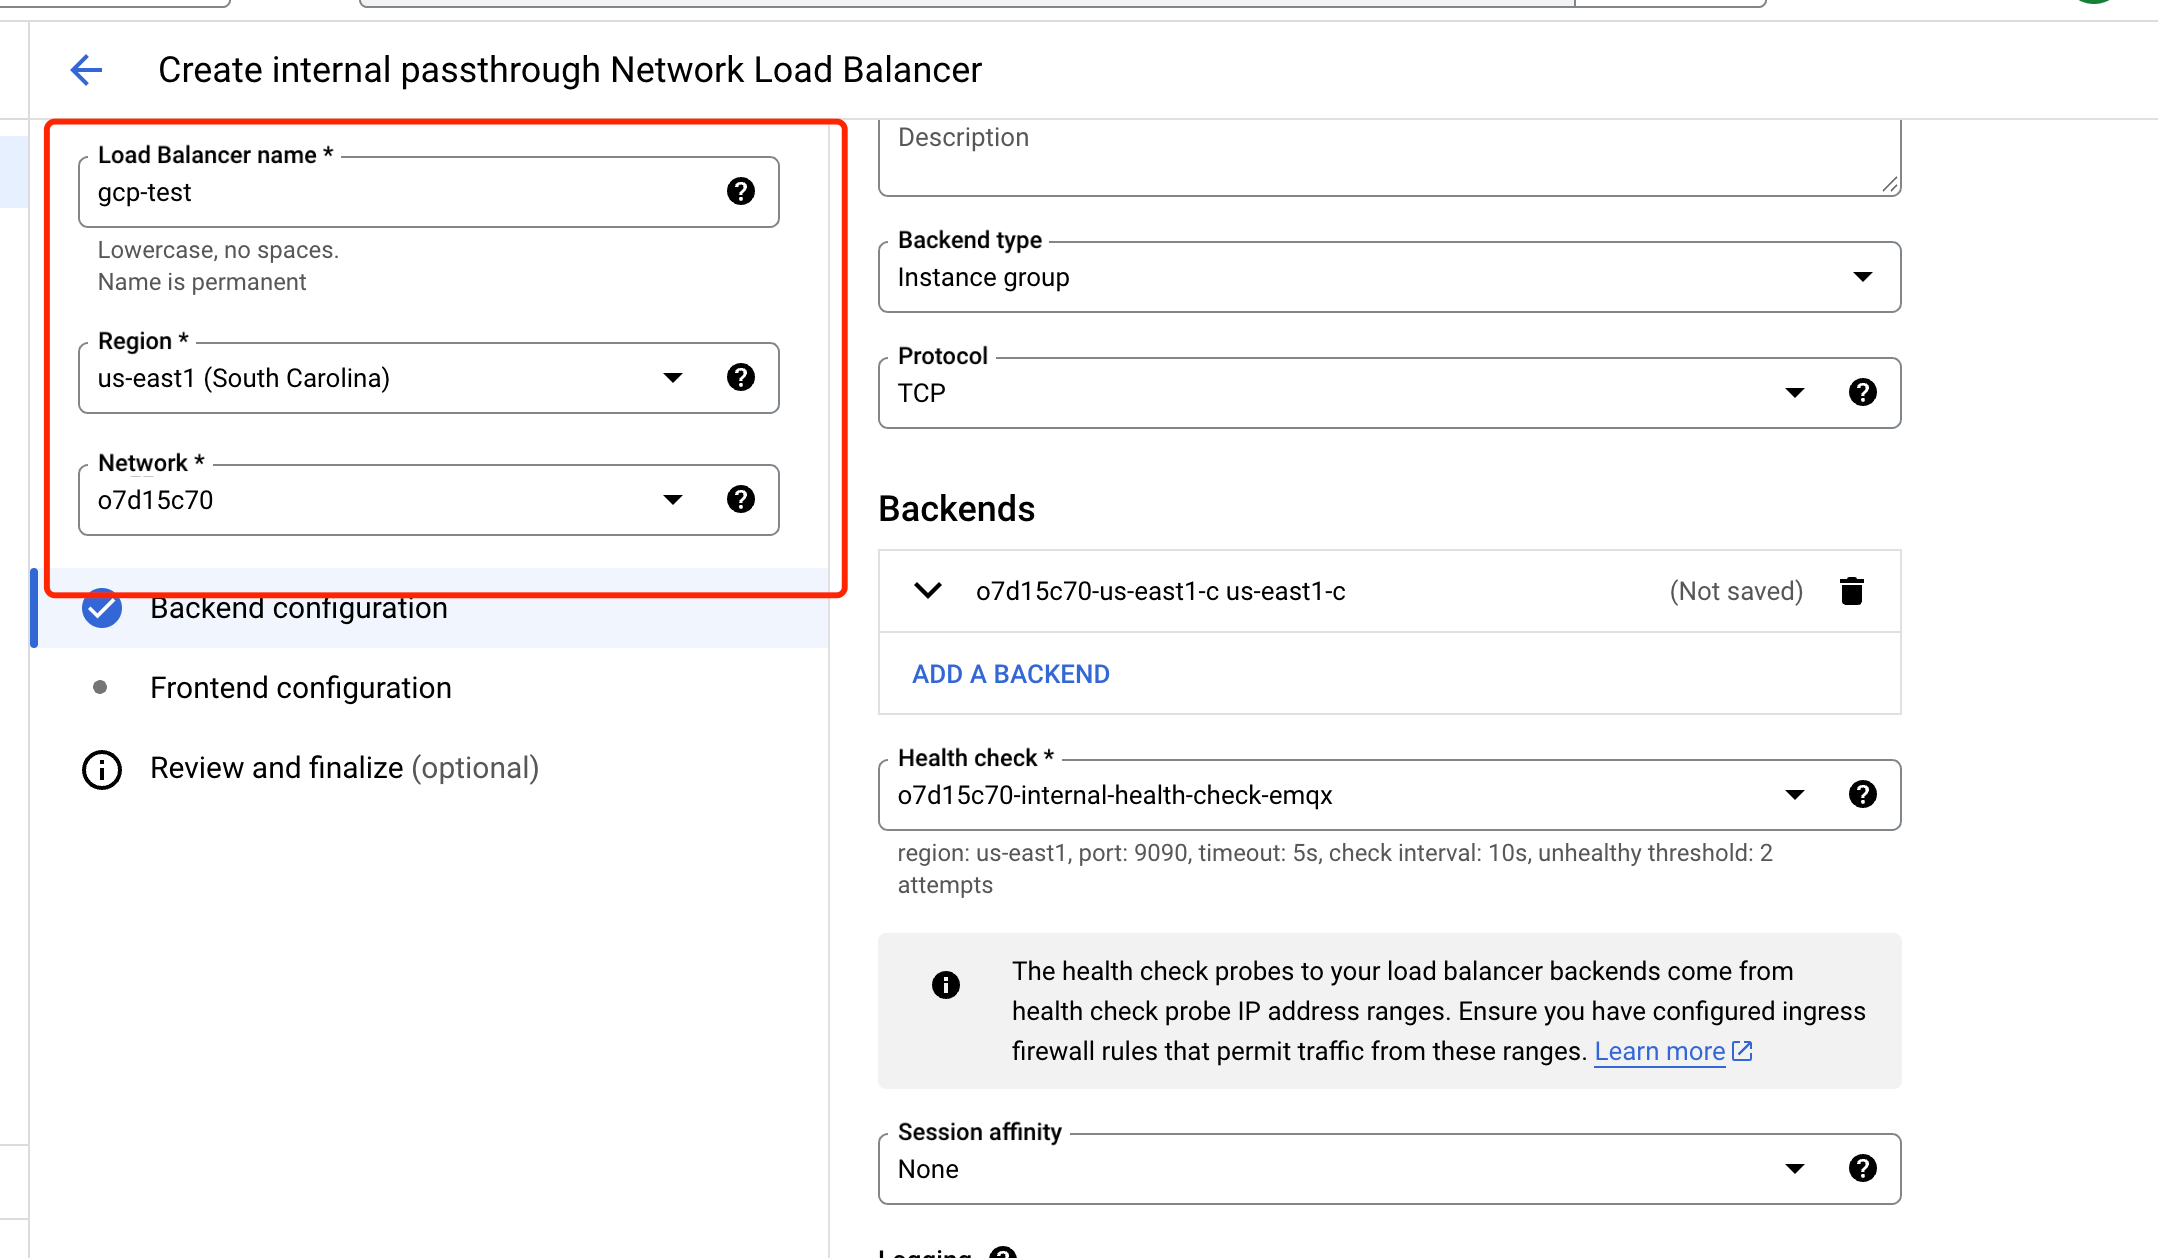Open the Protocol dropdown showing TCP
The width and height of the screenshot is (2158, 1258).
coord(1795,391)
